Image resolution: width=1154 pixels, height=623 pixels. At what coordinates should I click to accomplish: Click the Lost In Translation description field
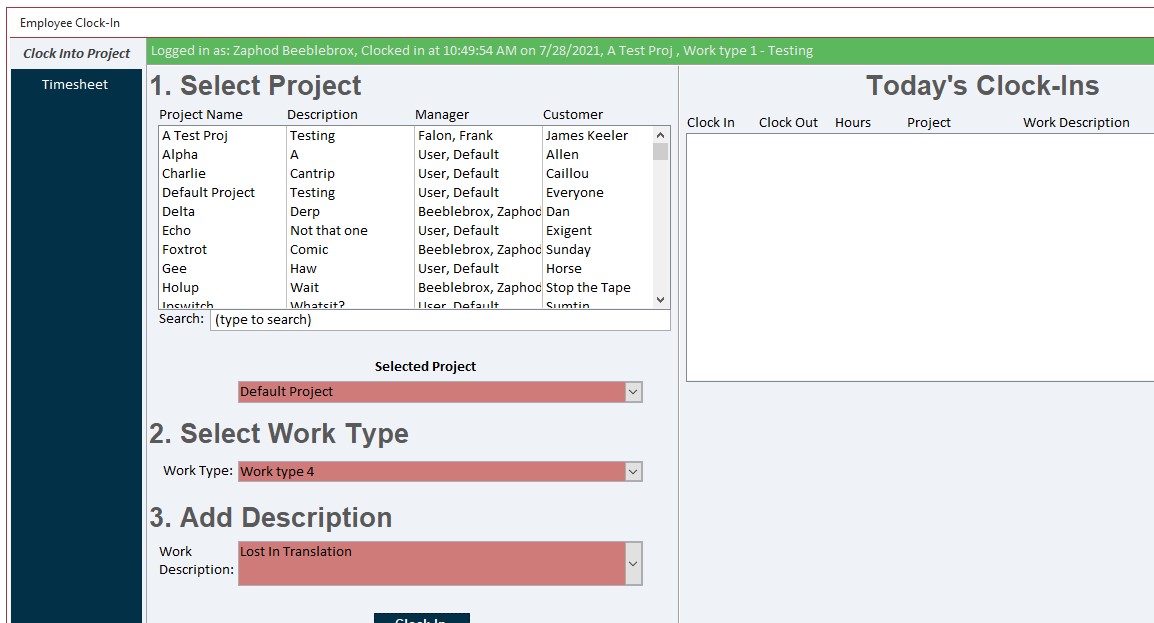tap(430, 563)
